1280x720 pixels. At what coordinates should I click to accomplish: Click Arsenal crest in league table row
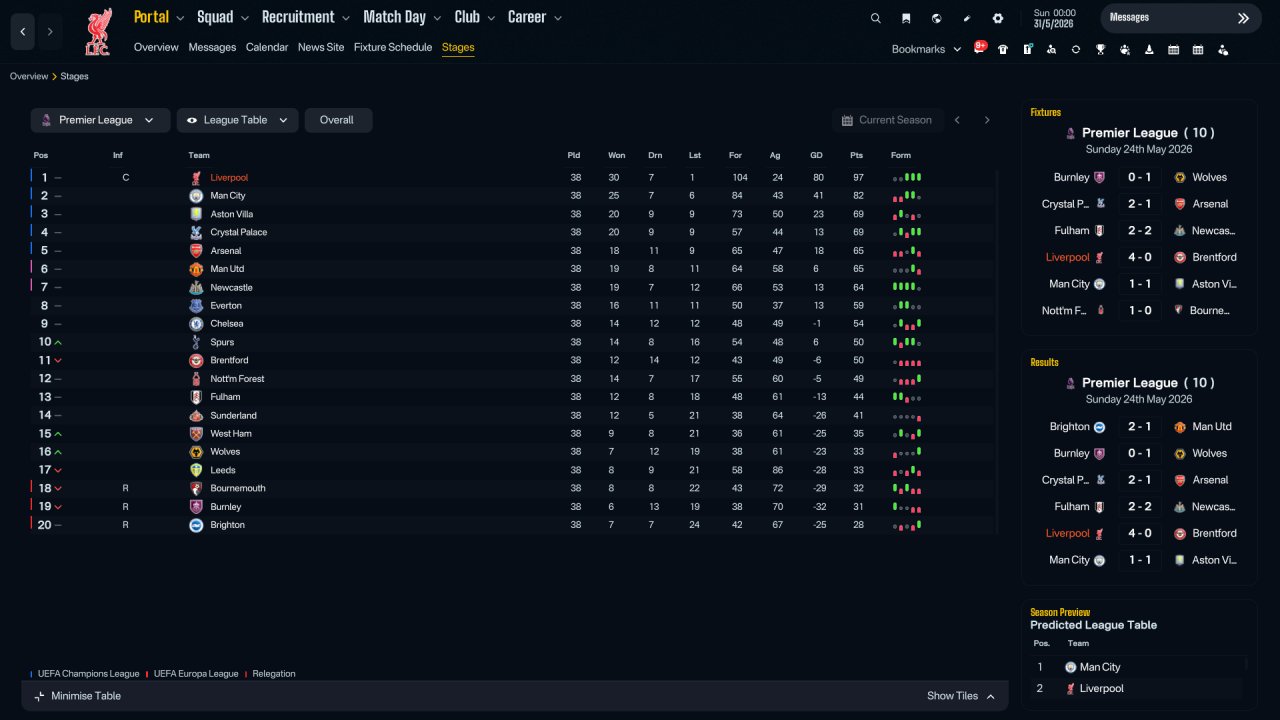(196, 251)
